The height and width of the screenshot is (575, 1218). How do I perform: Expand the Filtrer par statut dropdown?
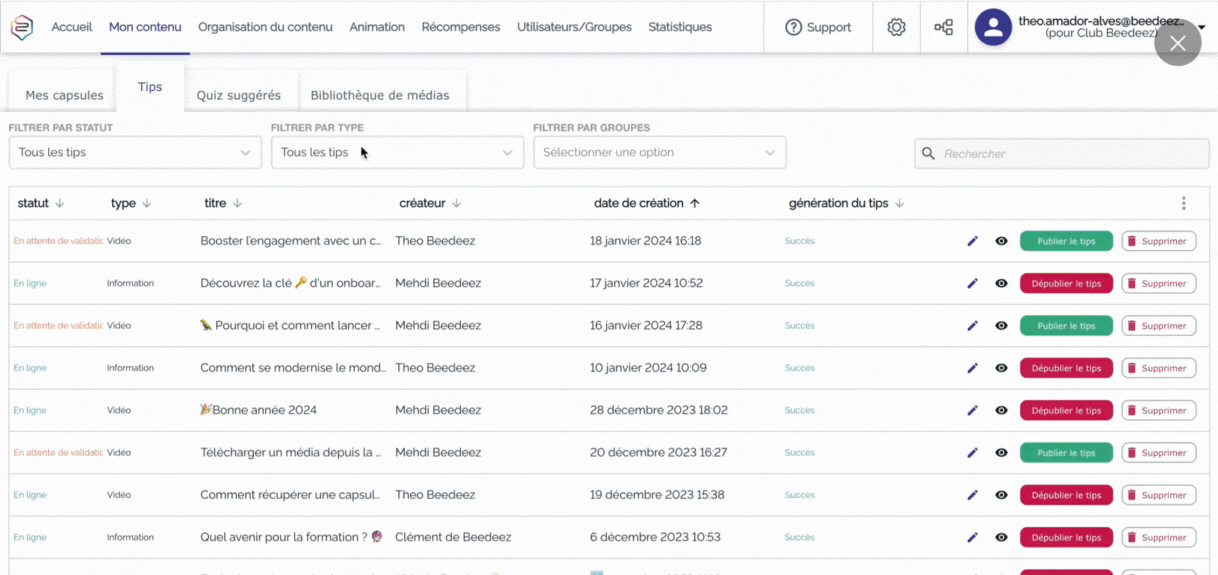pyautogui.click(x=134, y=153)
